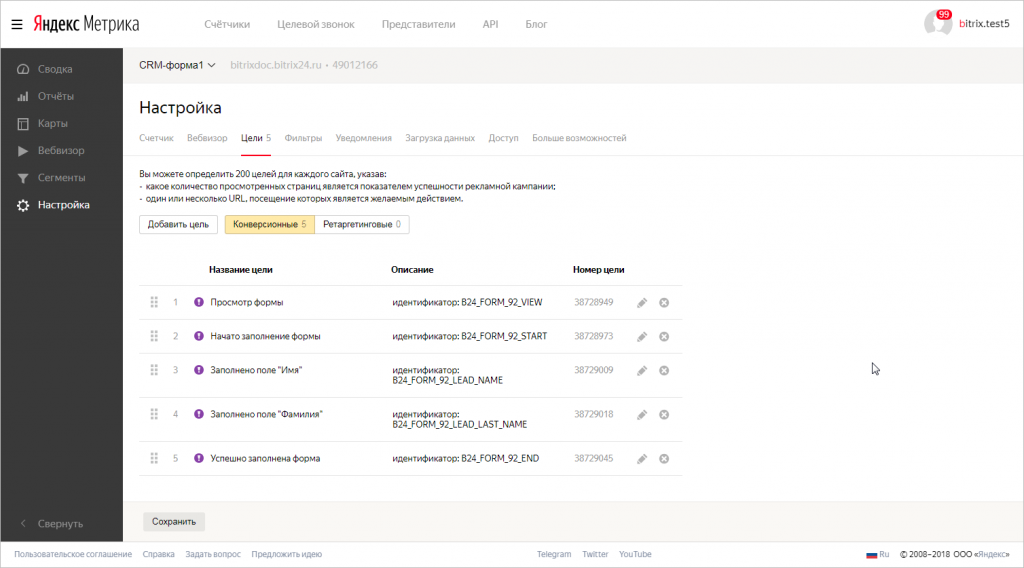Screen dimensions: 1024x568
Task: Go to Целевой звонок in top navigation
Action: point(315,24)
